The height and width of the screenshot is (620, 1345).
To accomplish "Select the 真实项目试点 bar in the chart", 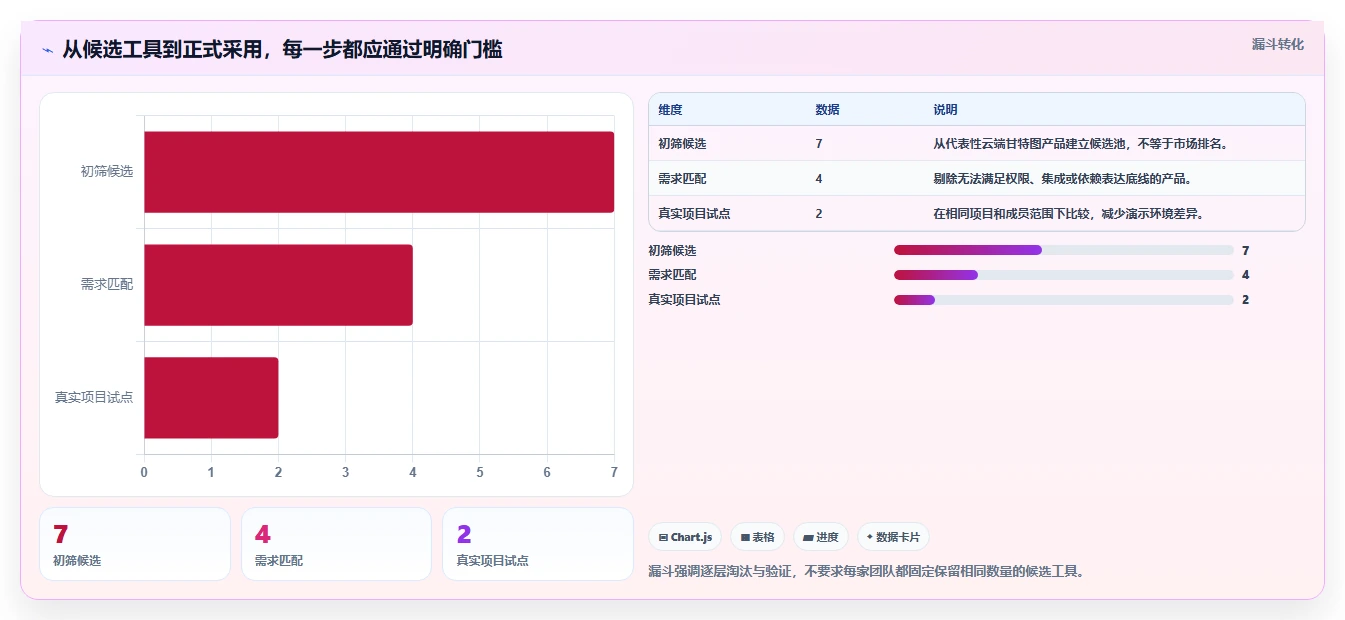I will point(211,398).
